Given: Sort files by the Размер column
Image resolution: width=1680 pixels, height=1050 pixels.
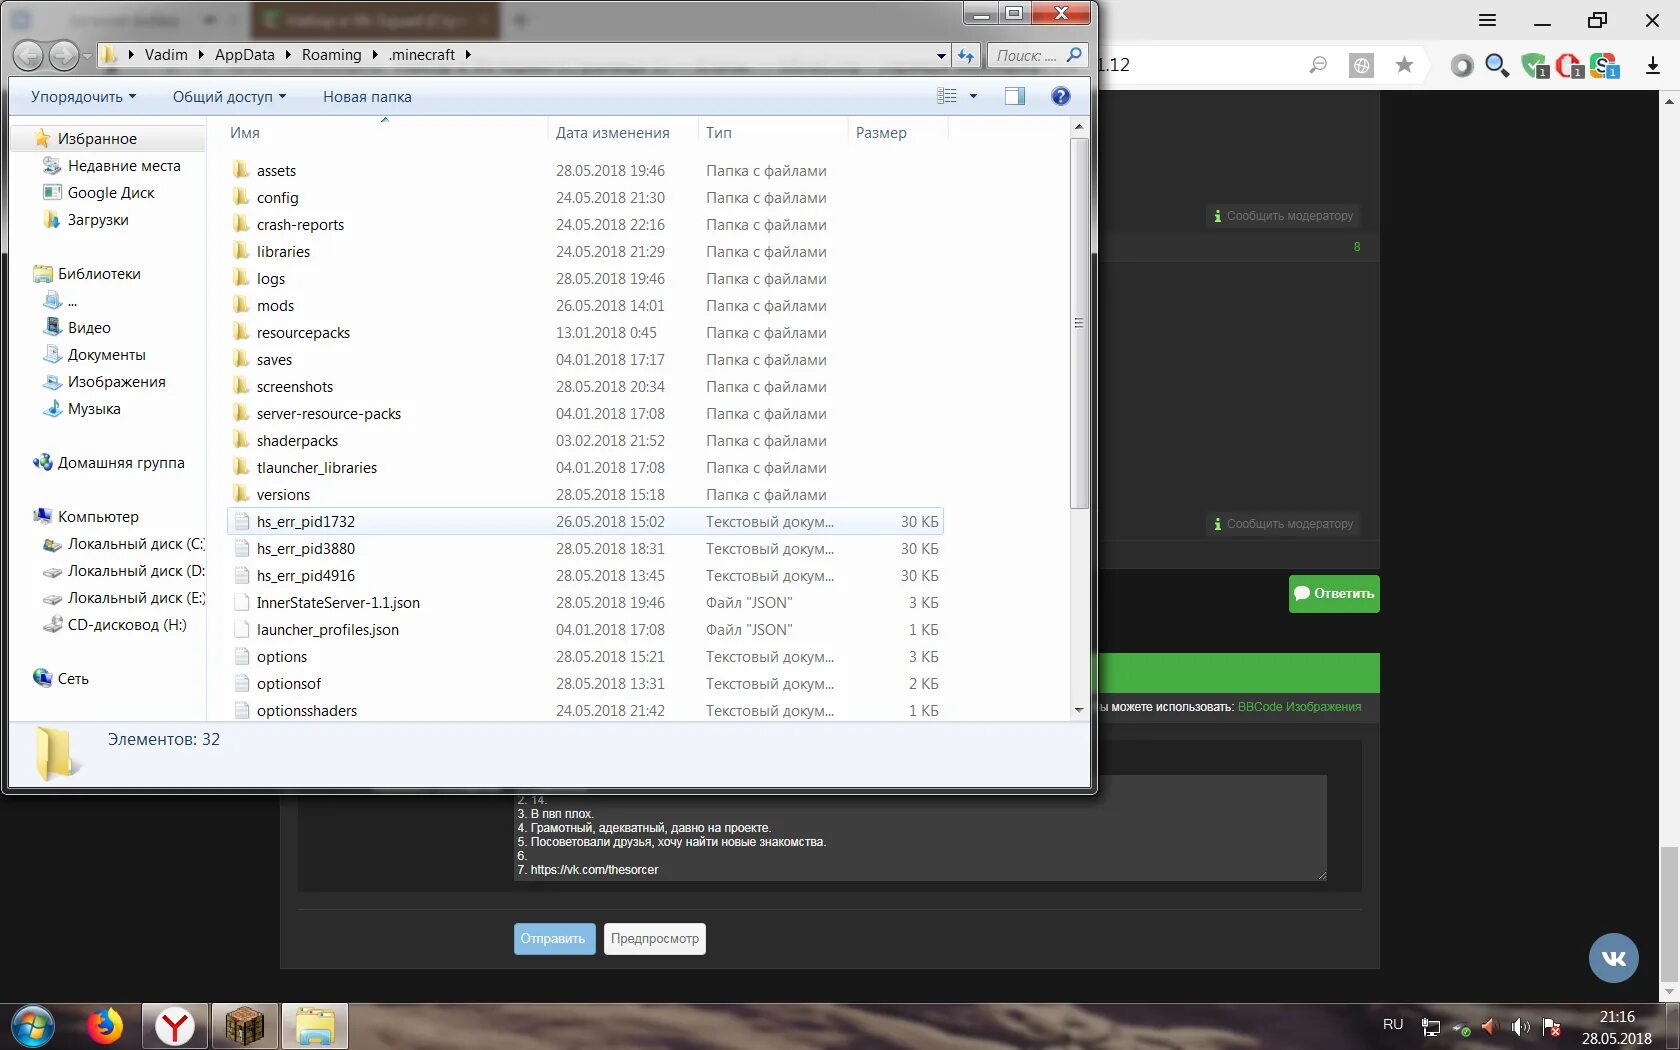Looking at the screenshot, I should (881, 133).
